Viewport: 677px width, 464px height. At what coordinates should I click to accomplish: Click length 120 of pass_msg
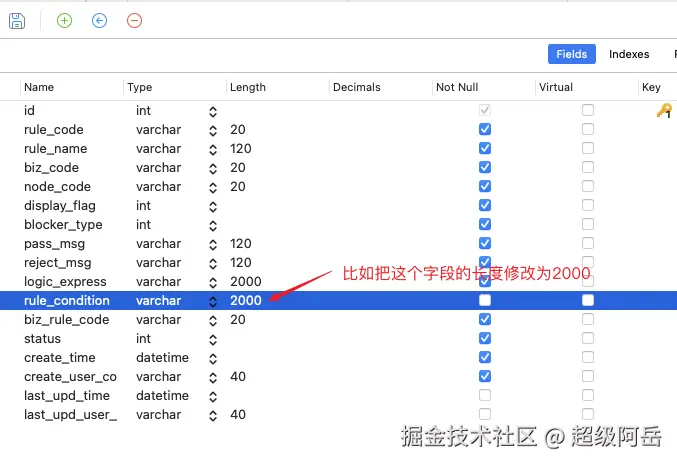(x=240, y=243)
